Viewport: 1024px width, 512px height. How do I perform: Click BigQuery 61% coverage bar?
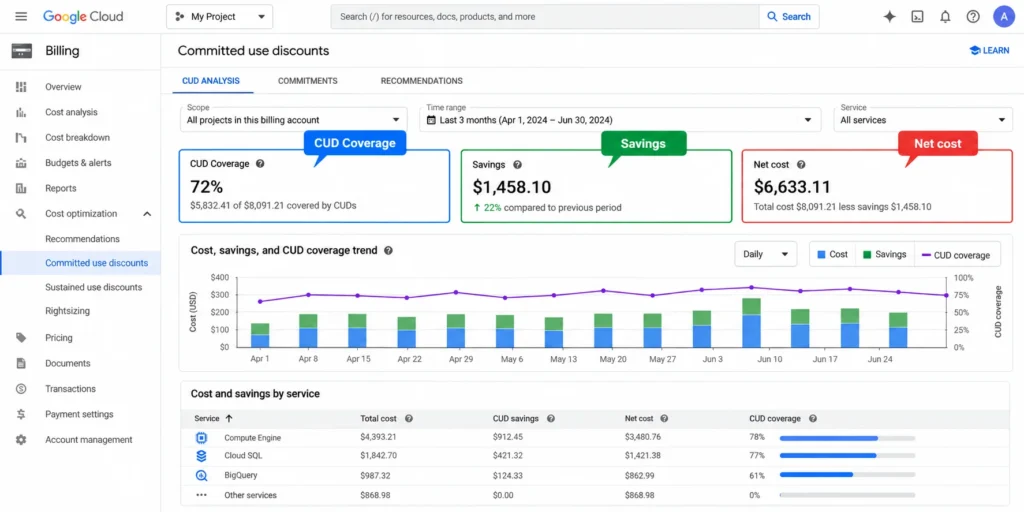(847, 475)
